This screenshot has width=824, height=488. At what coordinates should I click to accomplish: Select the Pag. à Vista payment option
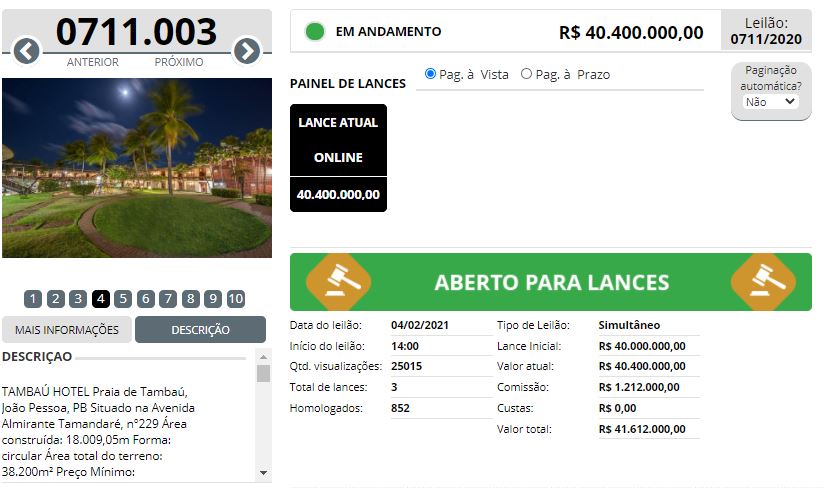[x=430, y=74]
